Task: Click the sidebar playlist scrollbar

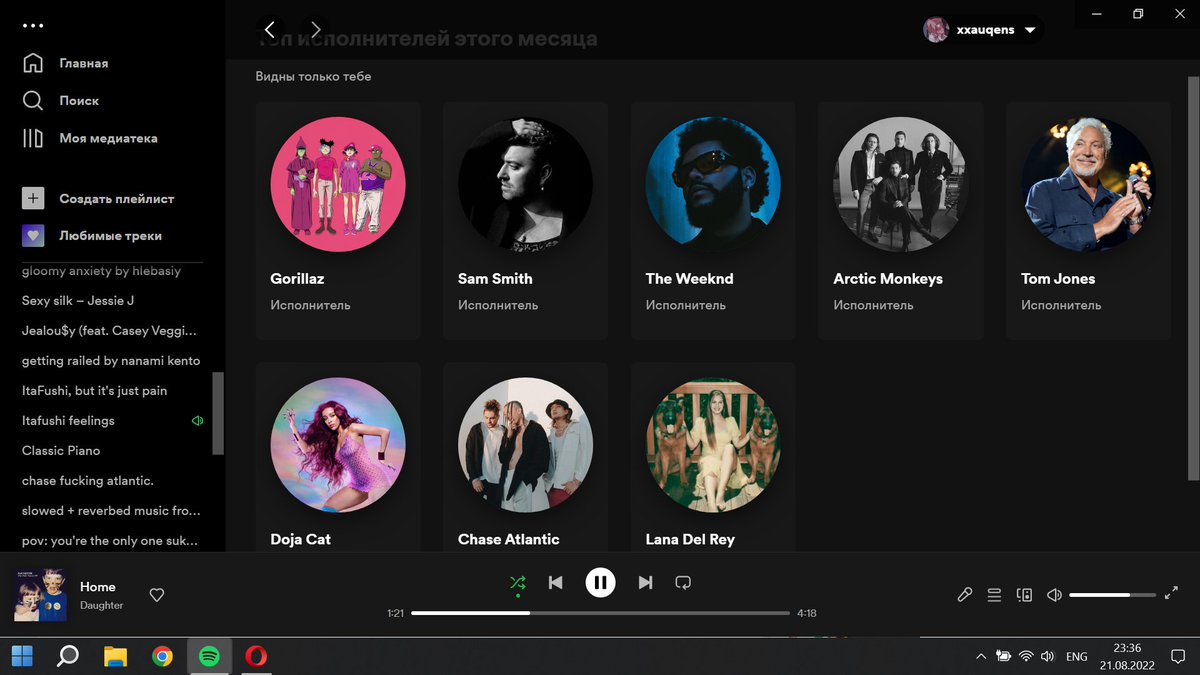Action: click(x=219, y=413)
